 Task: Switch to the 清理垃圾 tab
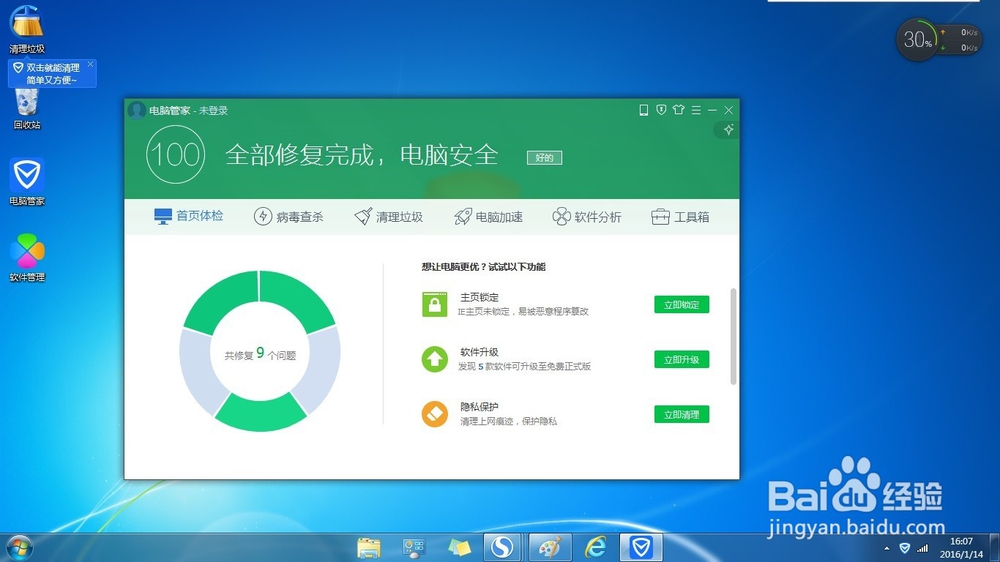[x=388, y=217]
